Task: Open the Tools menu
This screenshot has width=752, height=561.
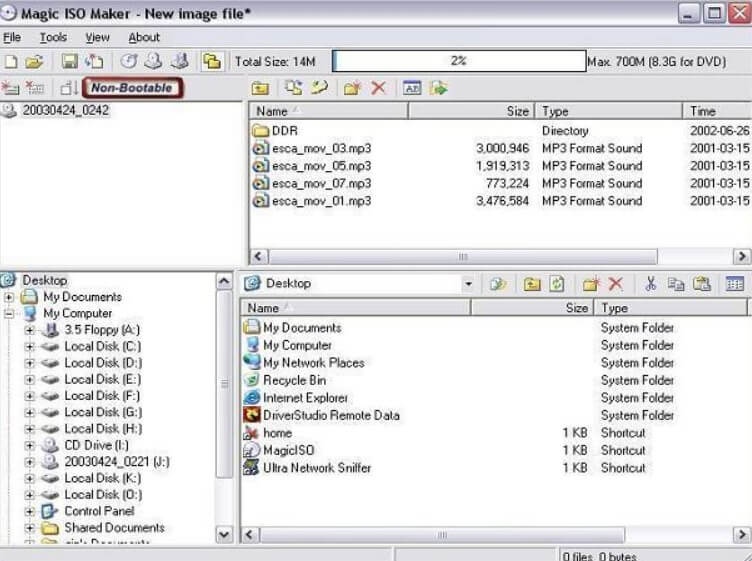Action: (53, 37)
